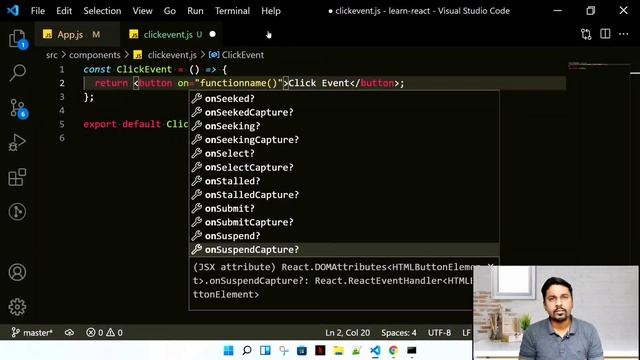Split the editor to the right
The height and width of the screenshot is (360, 640).
(605, 34)
